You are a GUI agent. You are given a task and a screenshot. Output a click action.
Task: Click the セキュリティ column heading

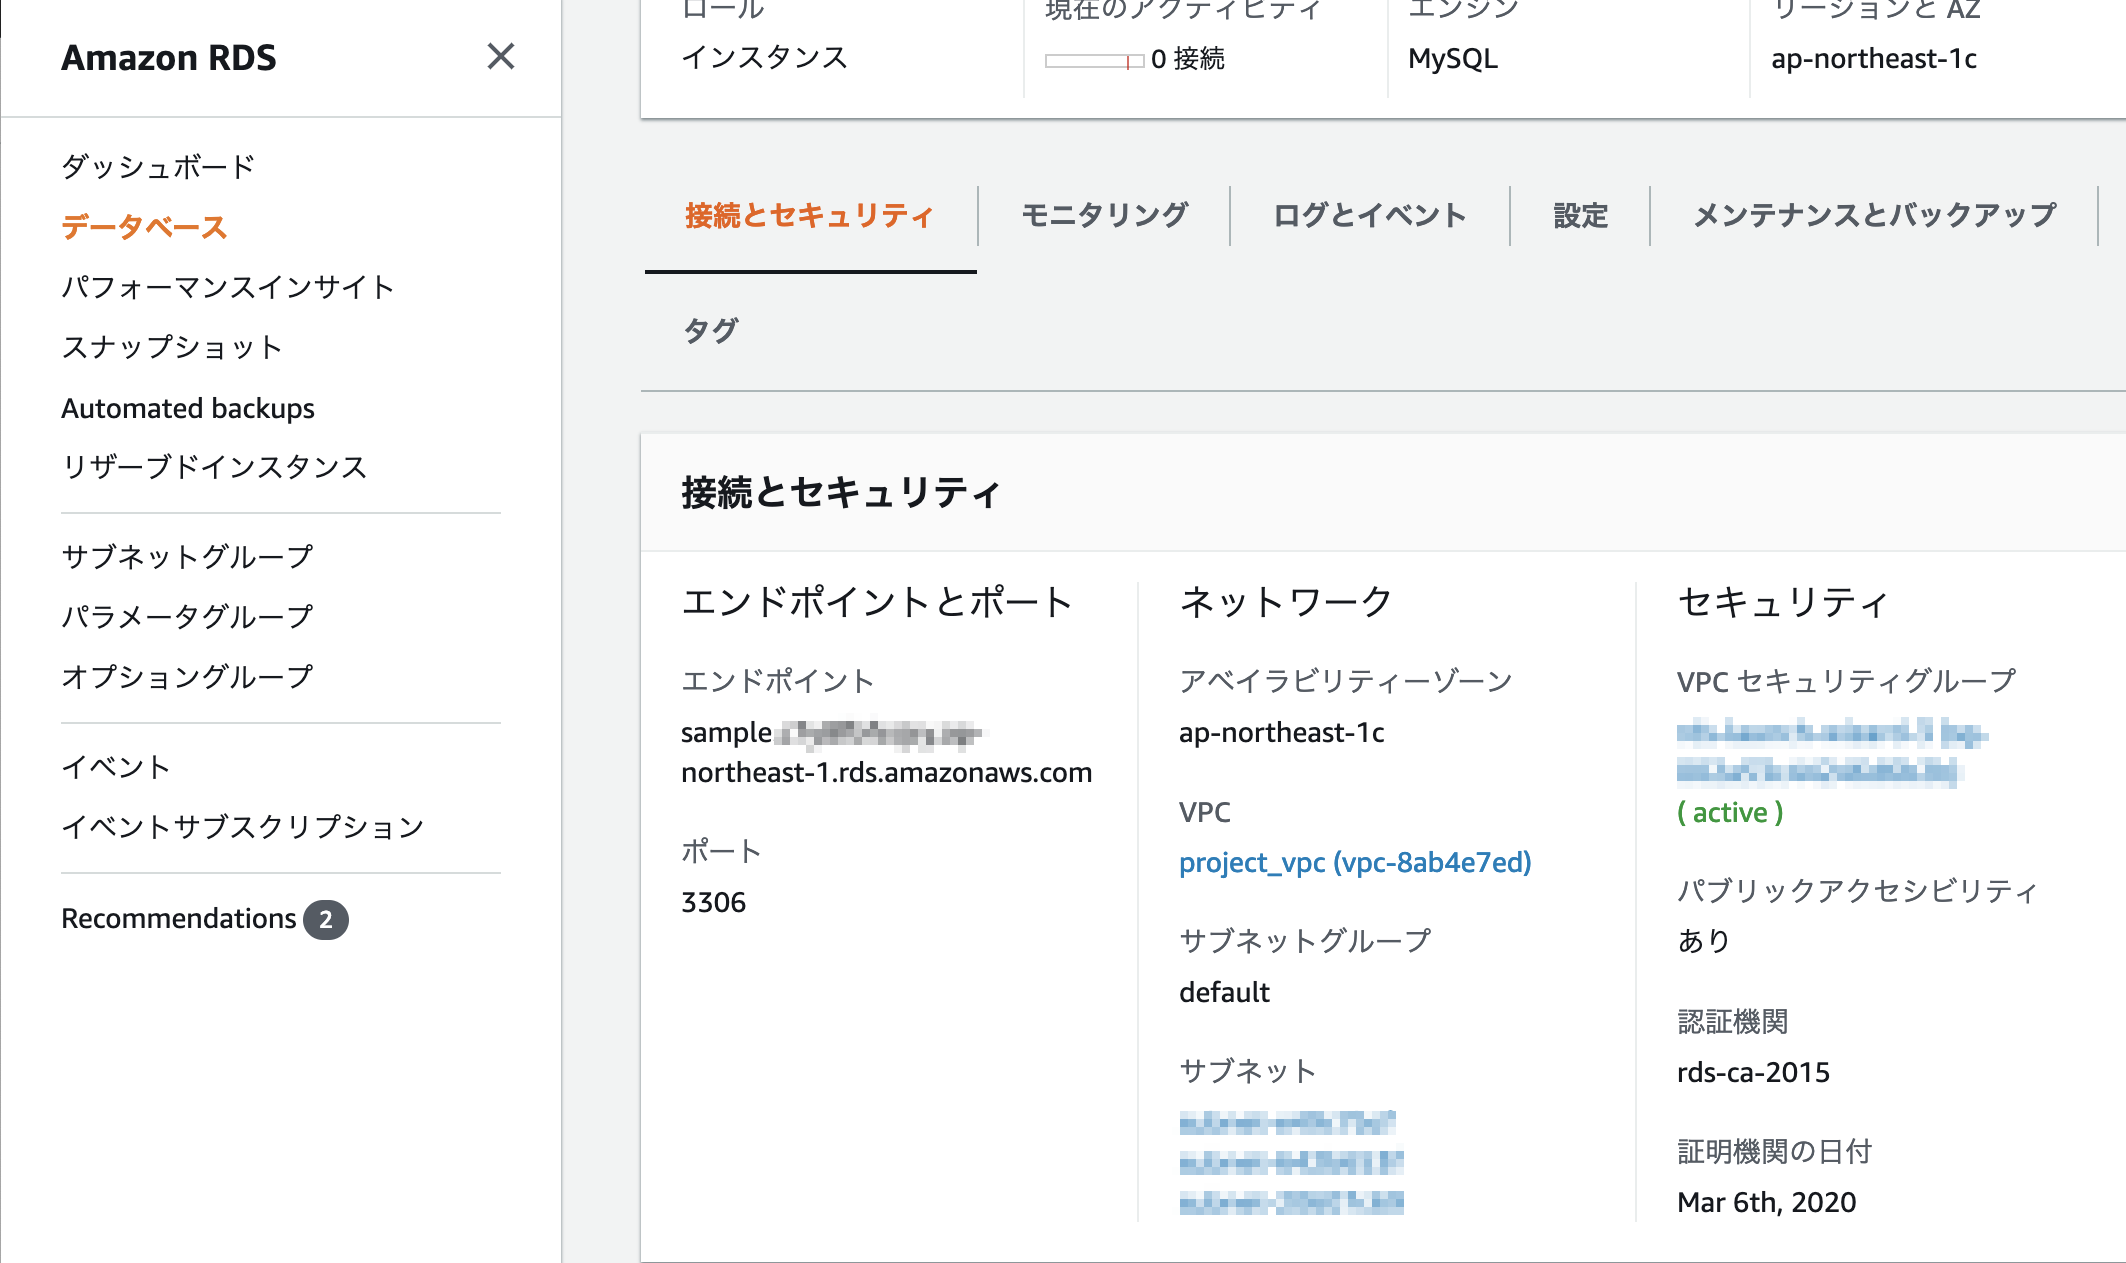[1783, 602]
